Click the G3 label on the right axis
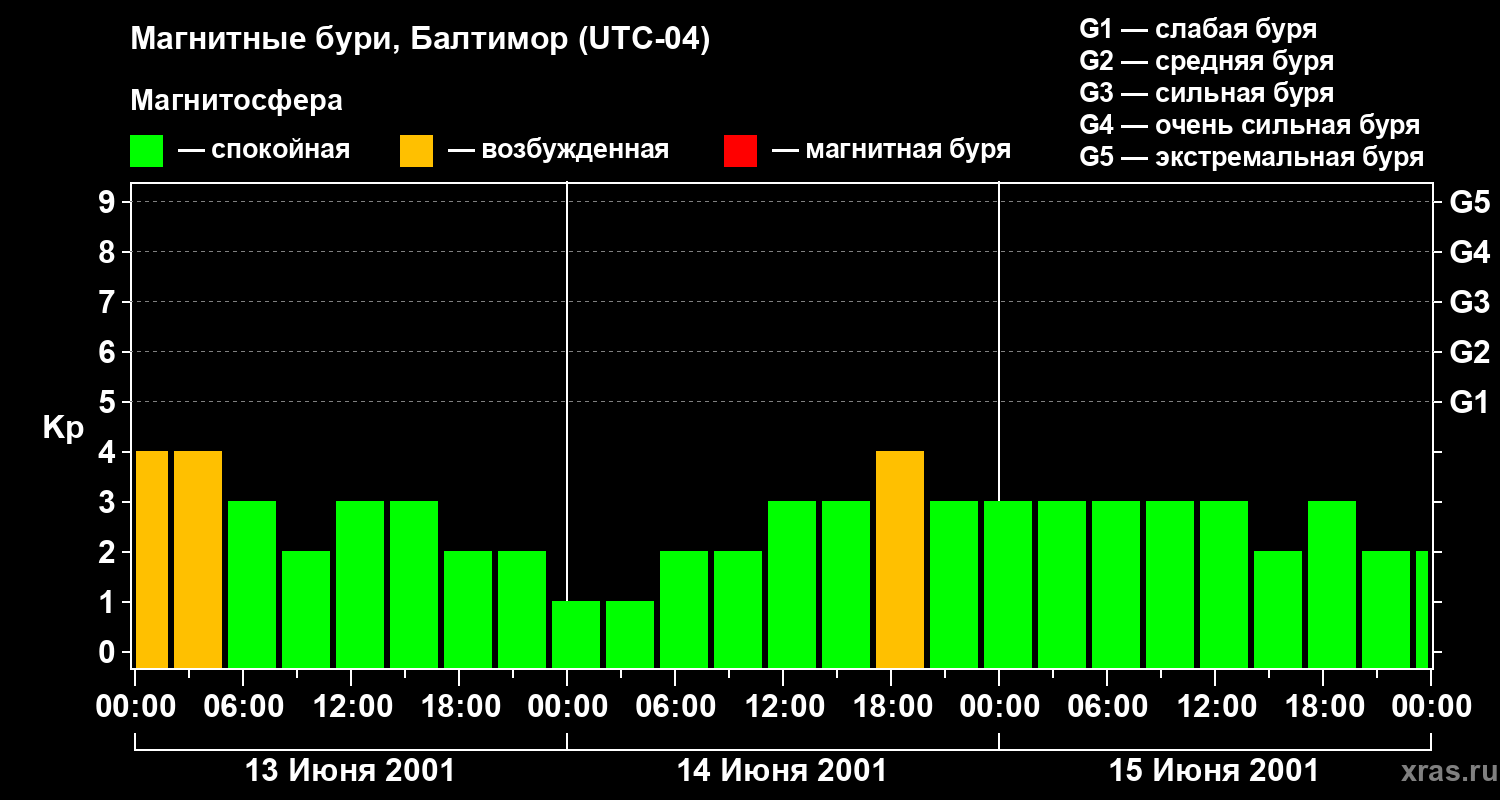The height and width of the screenshot is (800, 1500). click(x=1469, y=302)
